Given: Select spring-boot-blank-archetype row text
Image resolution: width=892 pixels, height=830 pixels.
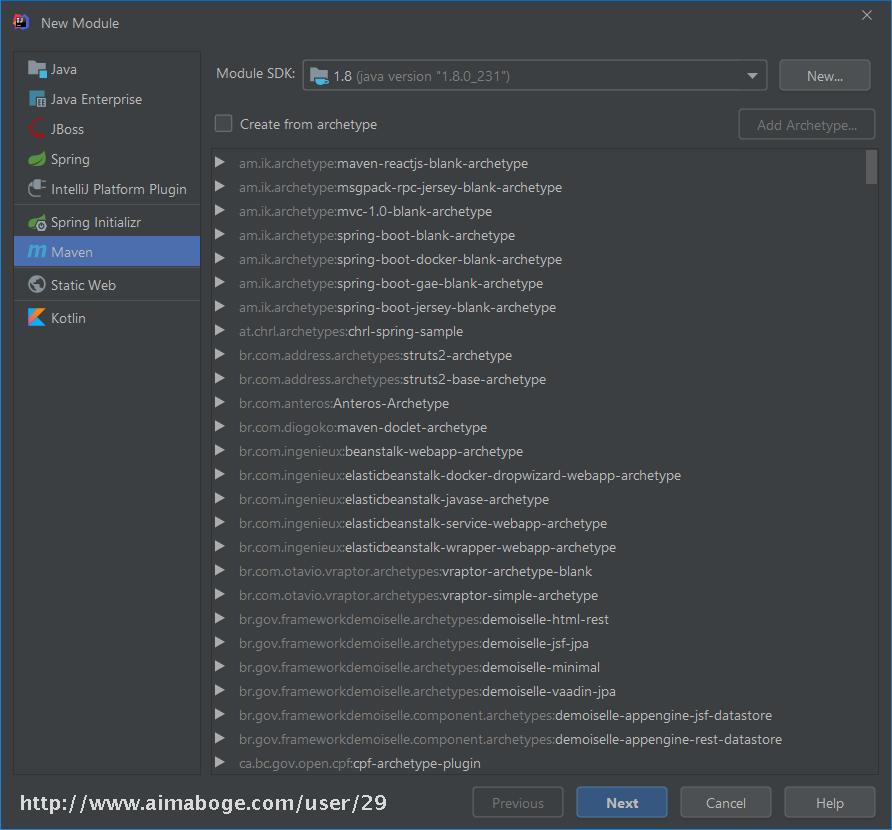Looking at the screenshot, I should pyautogui.click(x=377, y=235).
